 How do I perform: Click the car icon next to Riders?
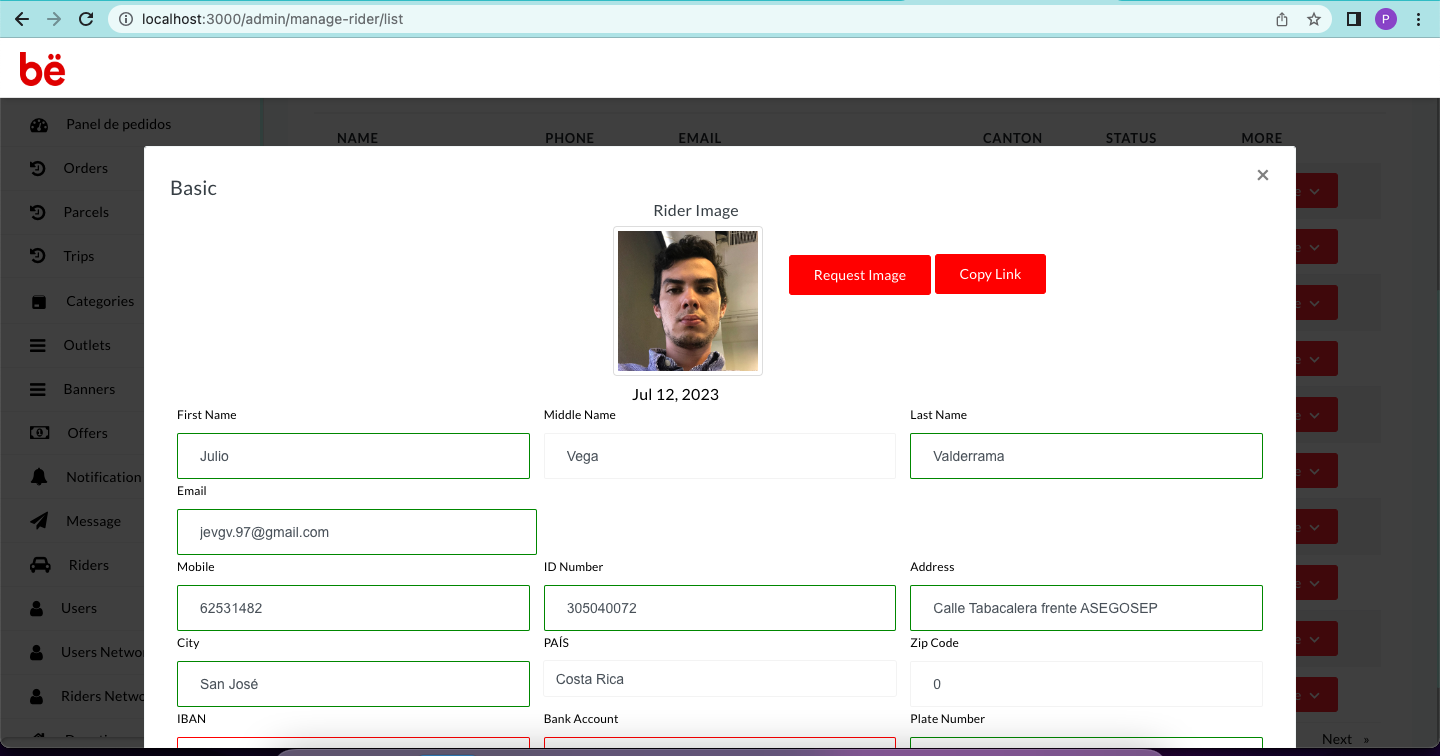tap(40, 565)
